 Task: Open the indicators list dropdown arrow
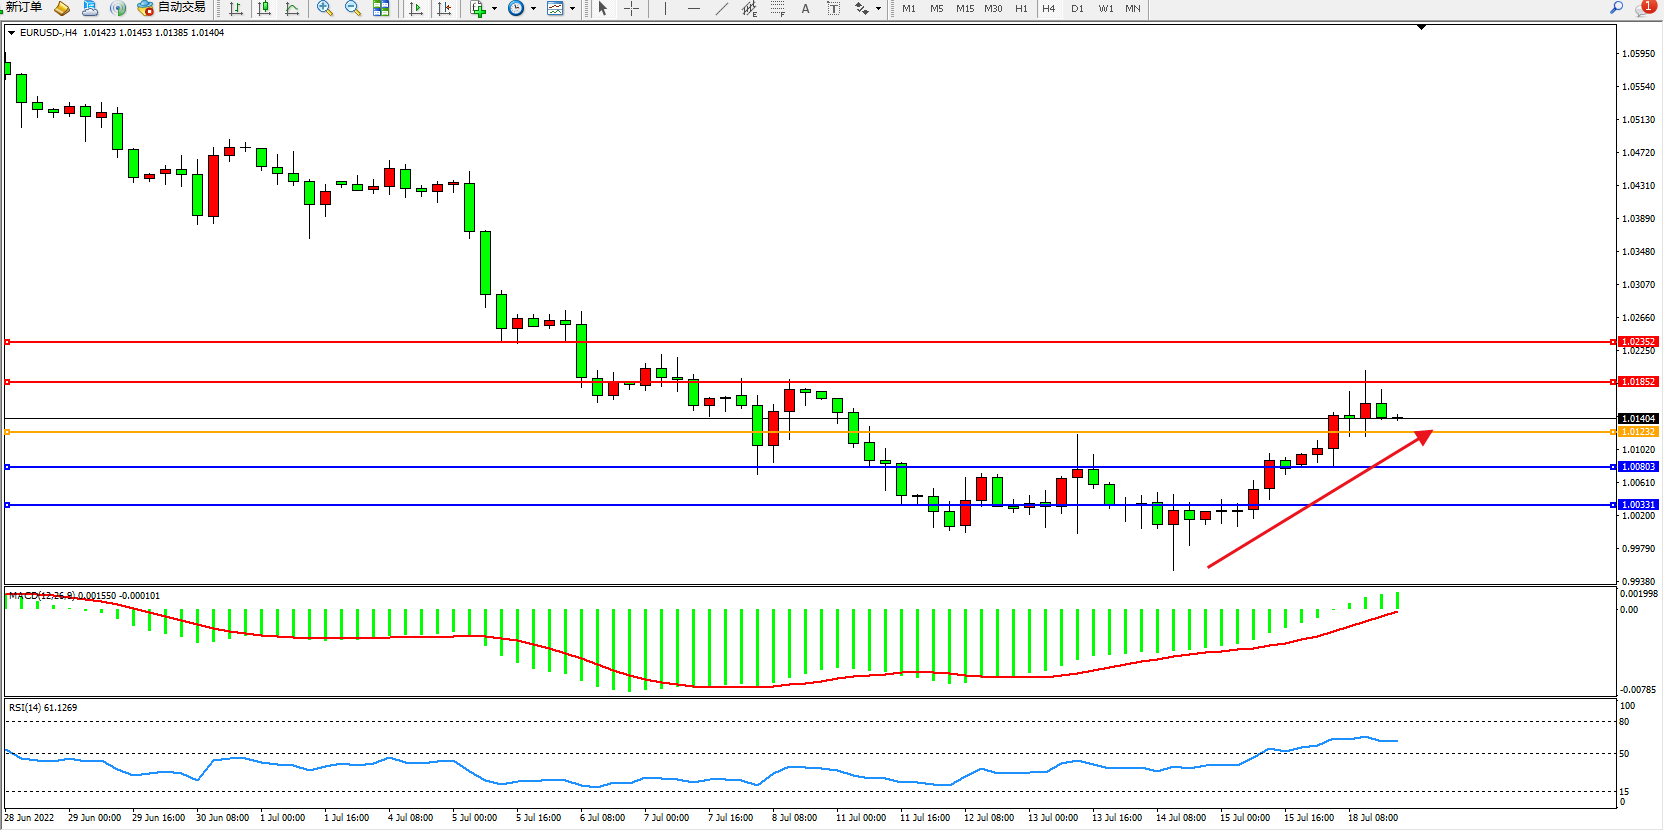tap(494, 9)
